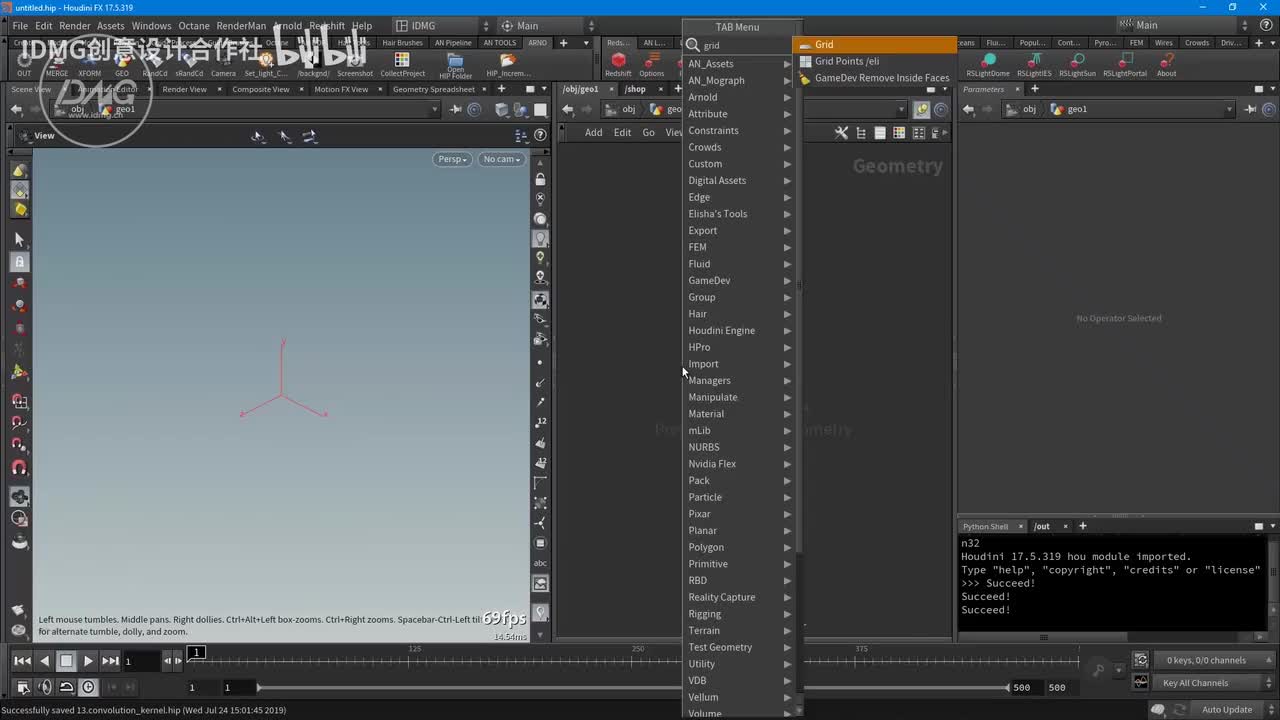Screen dimensions: 1280x720
Task: Switch to the Geometry Spreadsheet tab
Action: (x=433, y=89)
